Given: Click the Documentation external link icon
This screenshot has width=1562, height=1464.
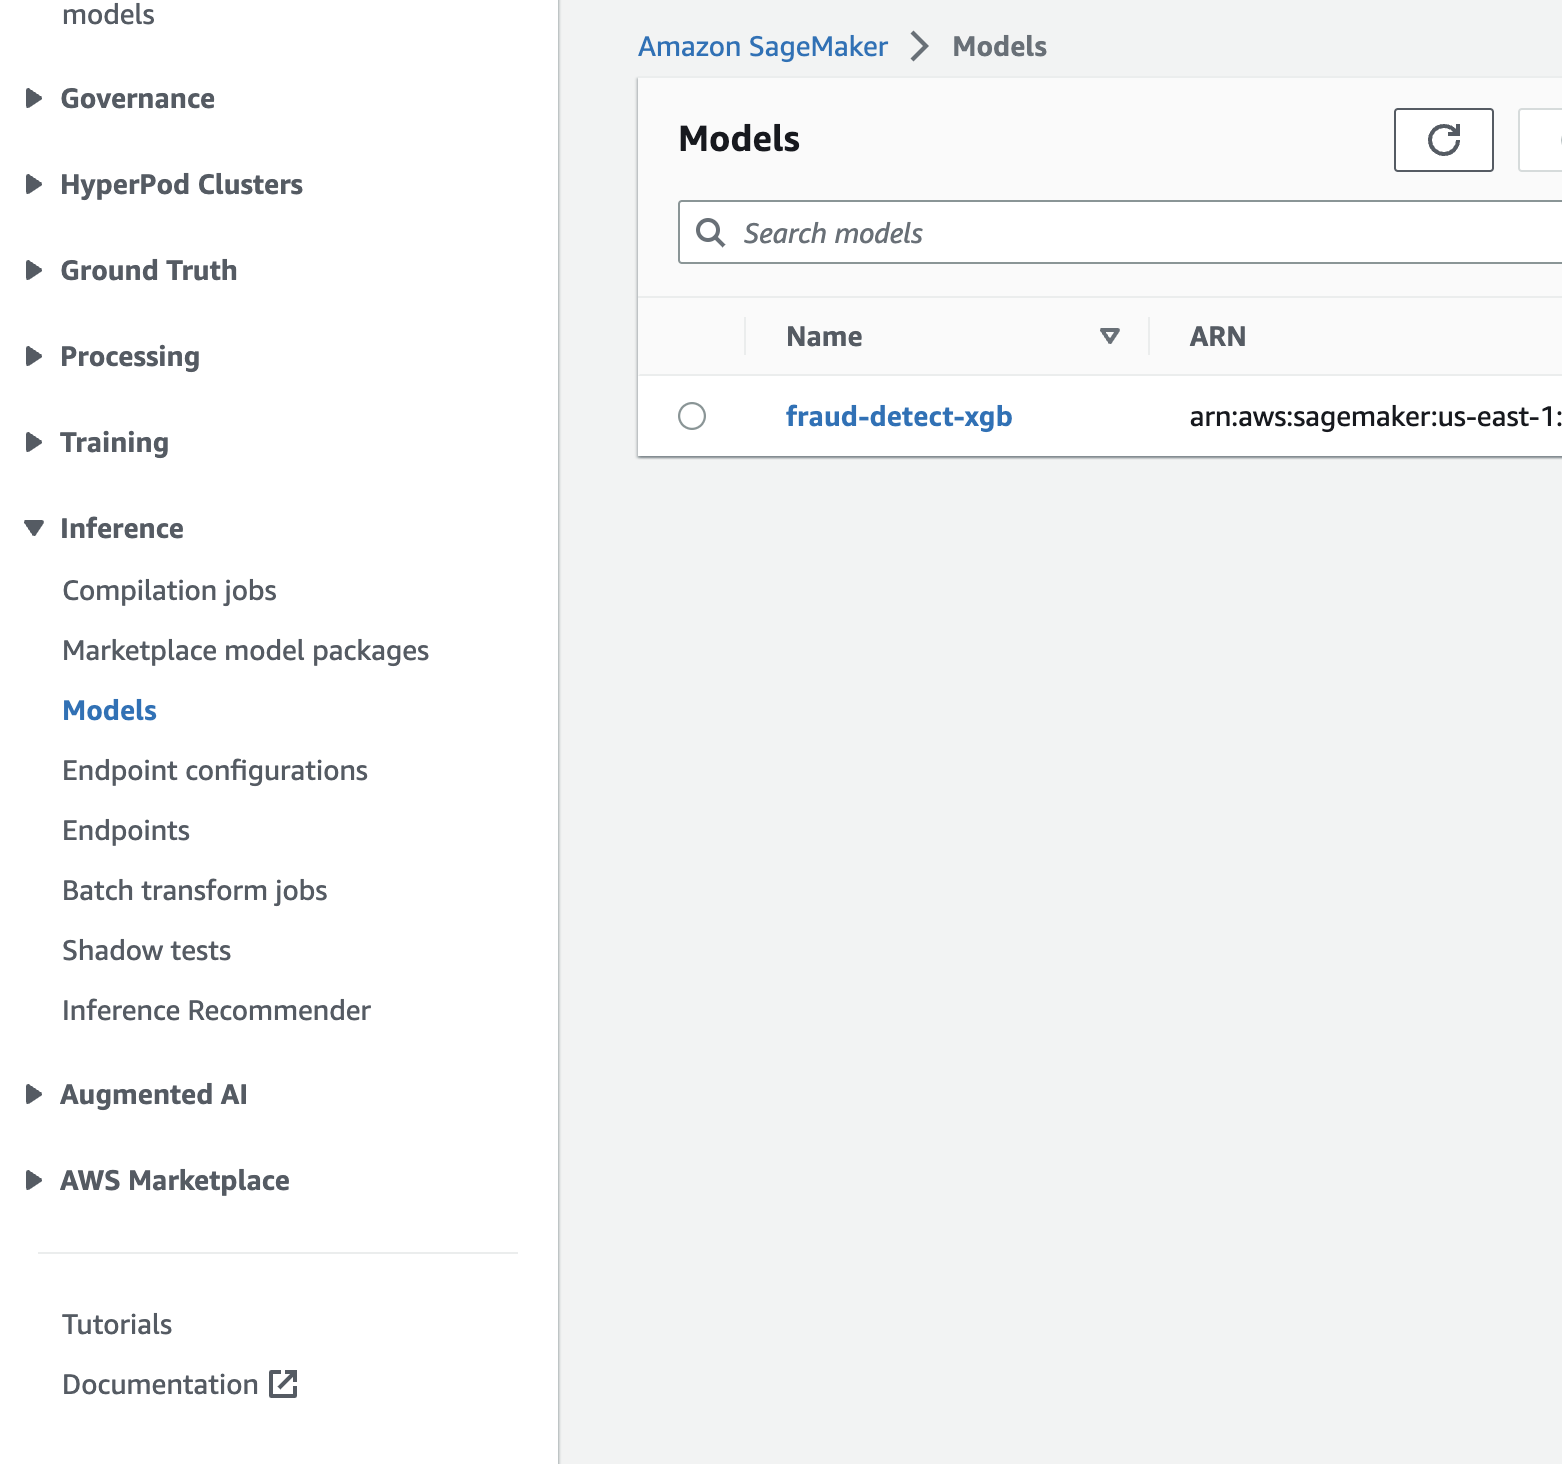Looking at the screenshot, I should coord(284,1384).
